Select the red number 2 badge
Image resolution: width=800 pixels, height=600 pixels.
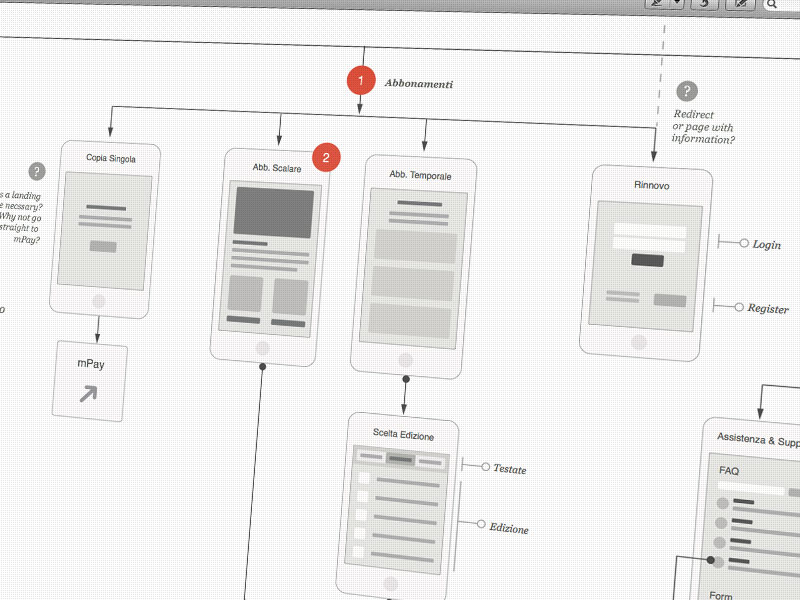(326, 158)
